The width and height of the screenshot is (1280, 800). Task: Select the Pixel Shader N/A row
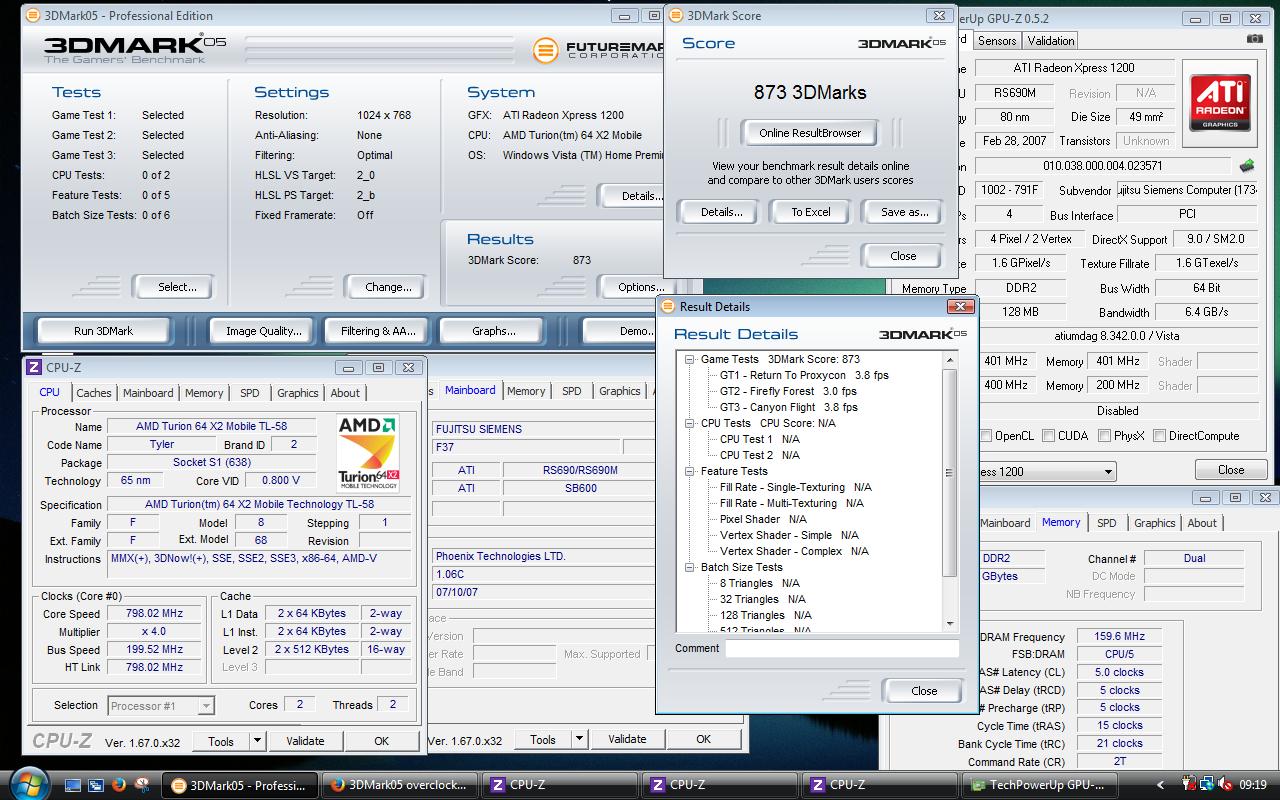click(763, 519)
